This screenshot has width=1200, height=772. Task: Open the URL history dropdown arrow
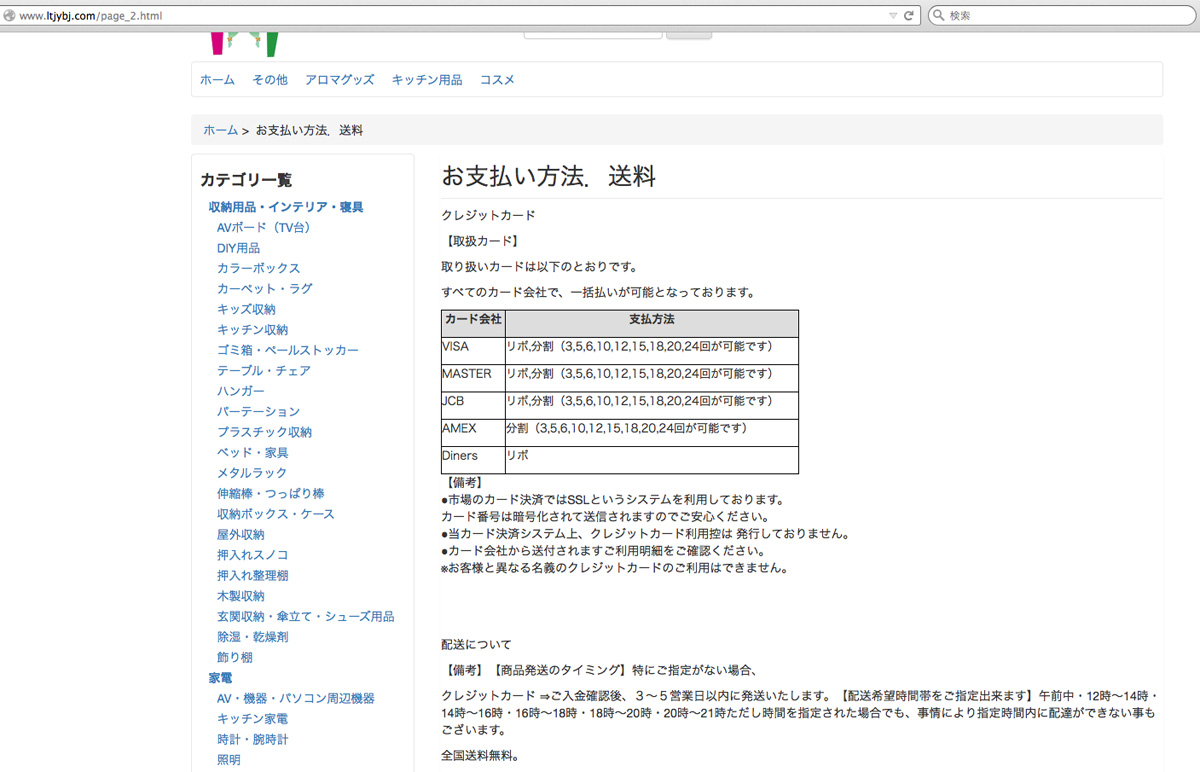coord(893,16)
